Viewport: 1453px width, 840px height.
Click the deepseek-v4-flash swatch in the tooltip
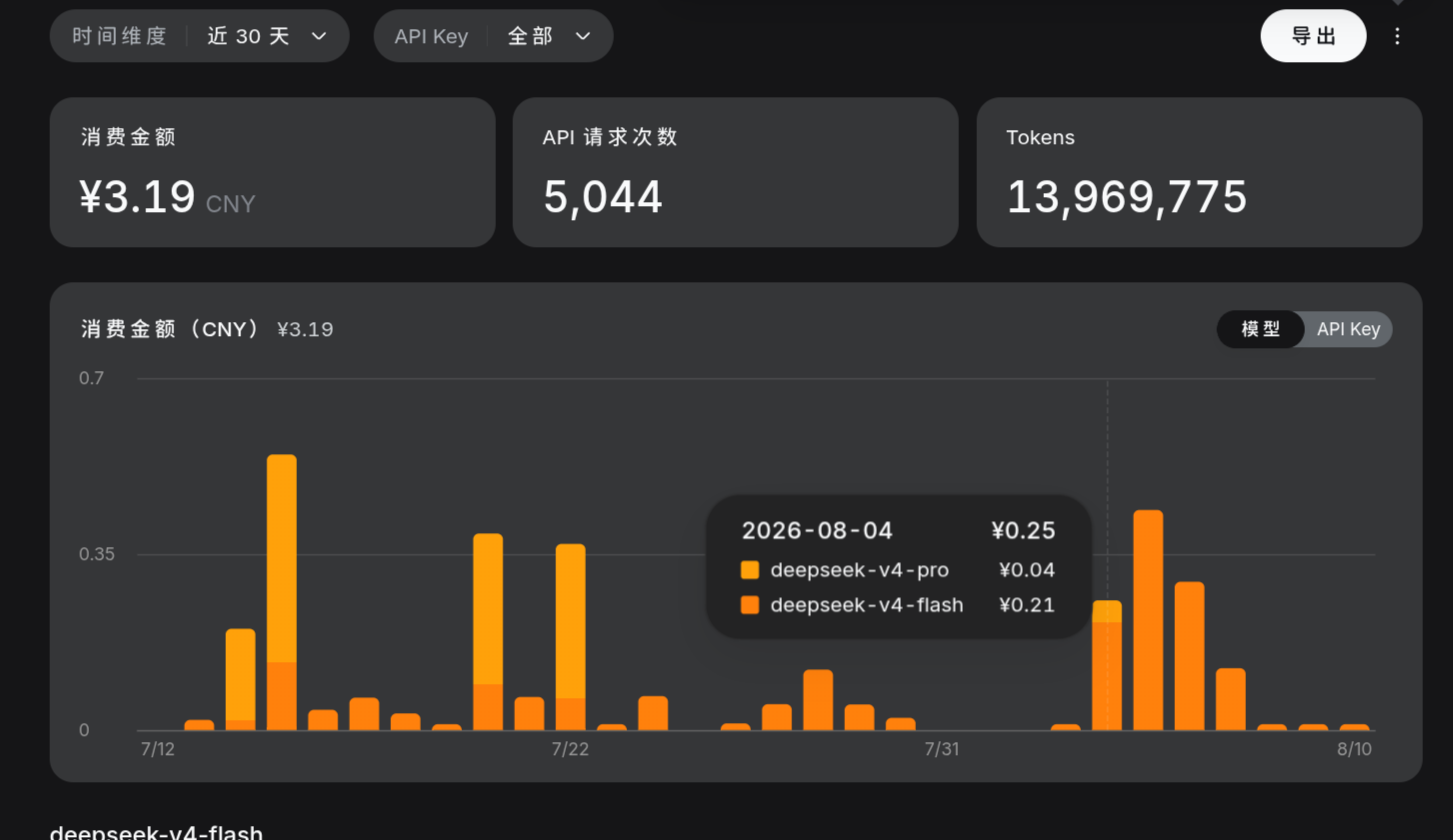750,604
